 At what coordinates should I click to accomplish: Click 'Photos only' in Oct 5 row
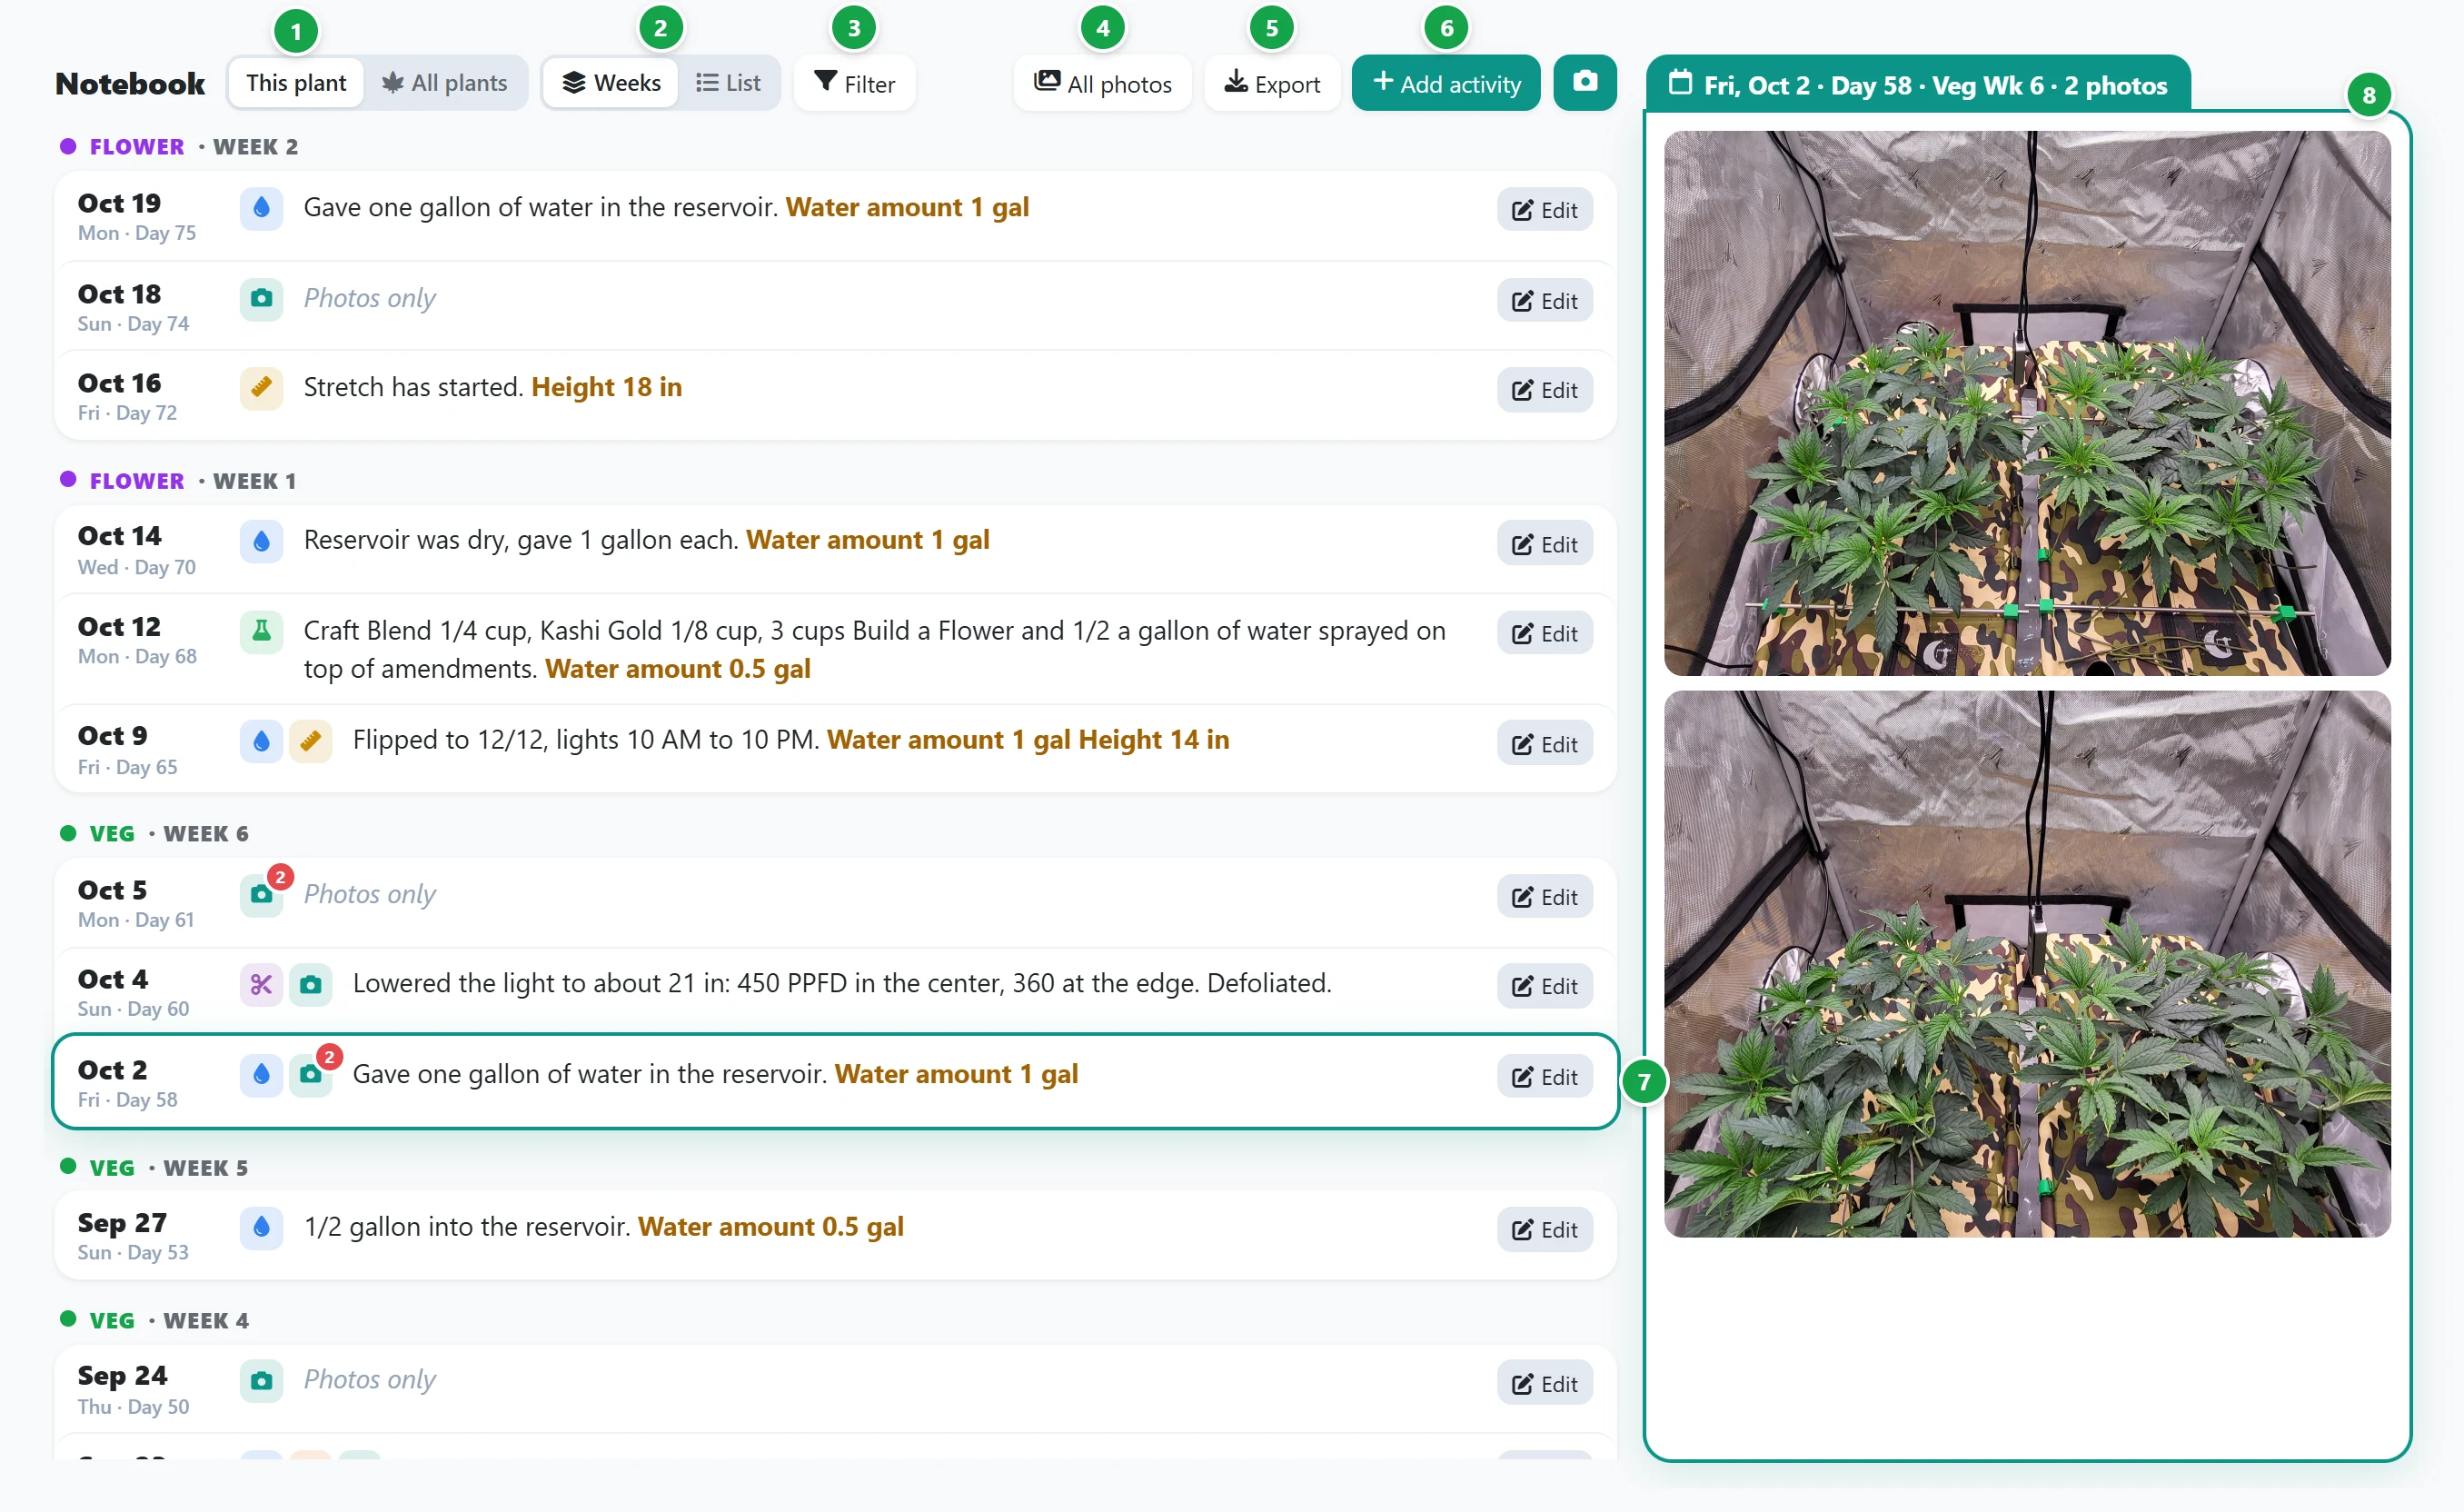click(x=370, y=894)
